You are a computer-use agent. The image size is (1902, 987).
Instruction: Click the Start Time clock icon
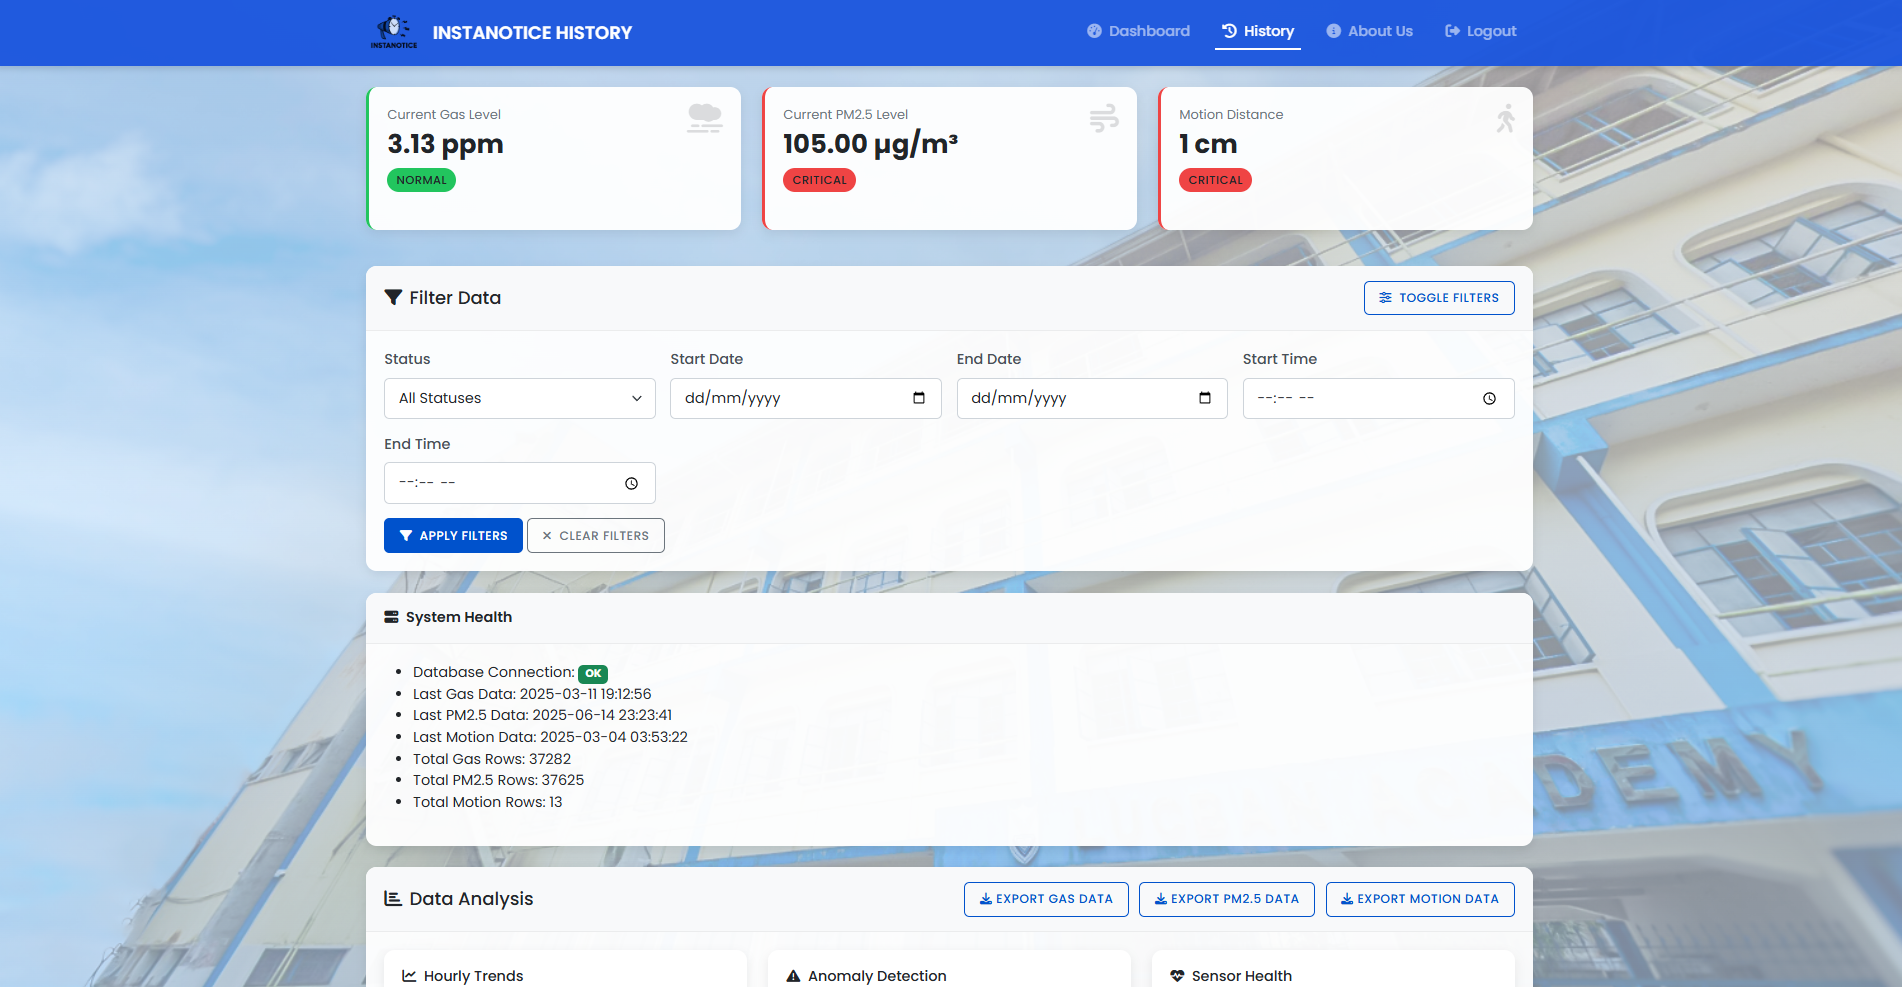coord(1489,398)
